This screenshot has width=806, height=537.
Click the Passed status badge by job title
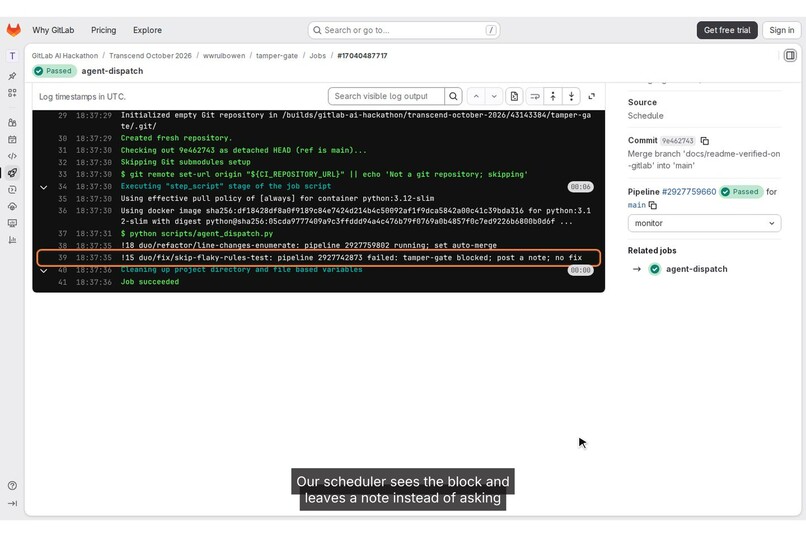(54, 71)
